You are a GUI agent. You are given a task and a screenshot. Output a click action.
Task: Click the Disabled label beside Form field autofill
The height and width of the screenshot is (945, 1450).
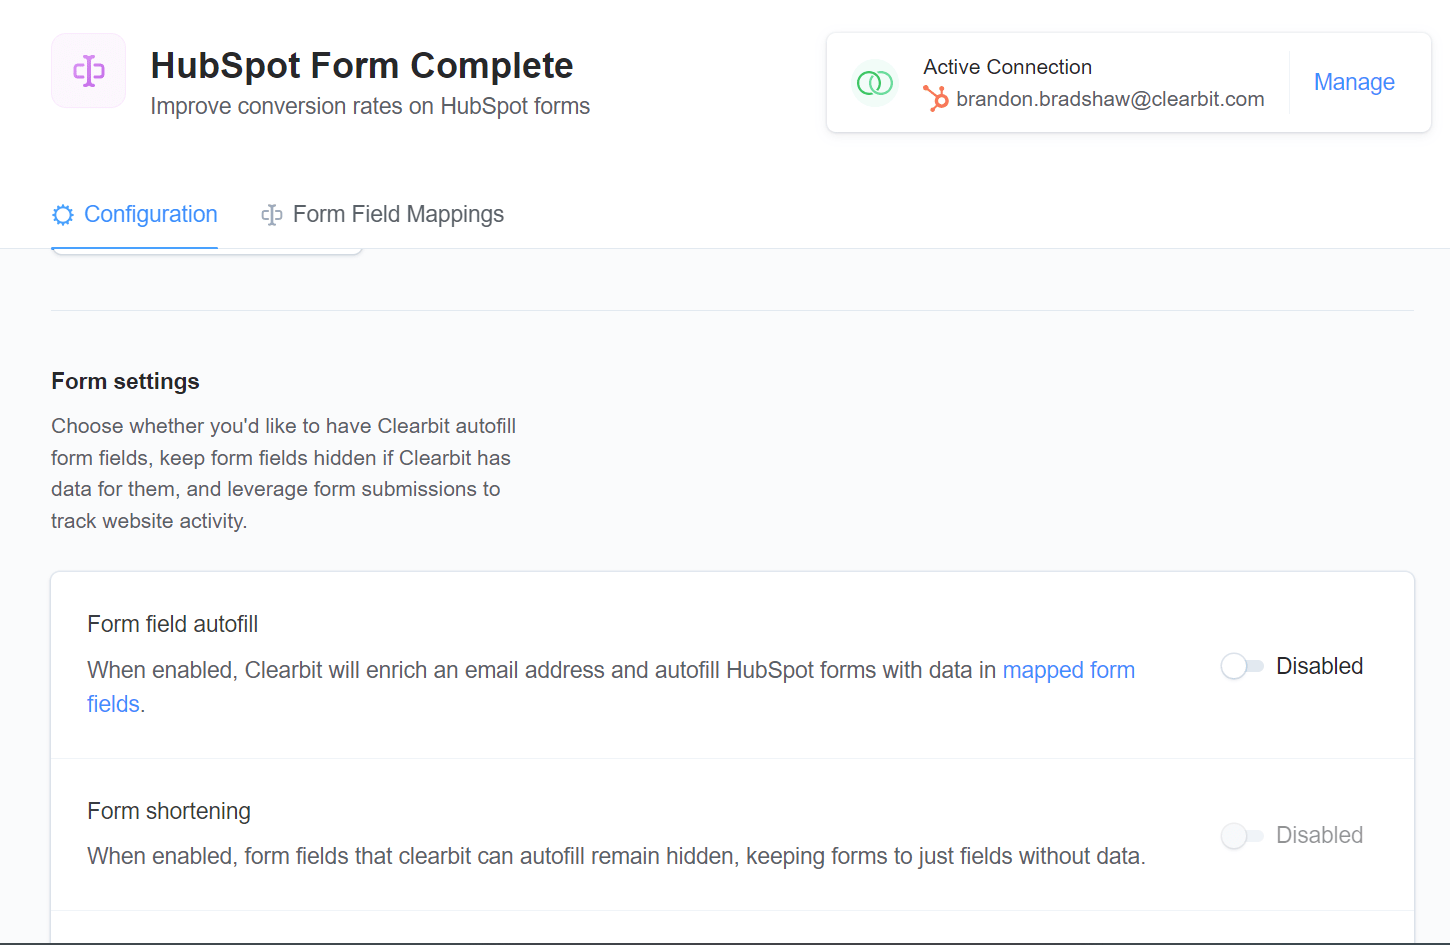(1319, 666)
